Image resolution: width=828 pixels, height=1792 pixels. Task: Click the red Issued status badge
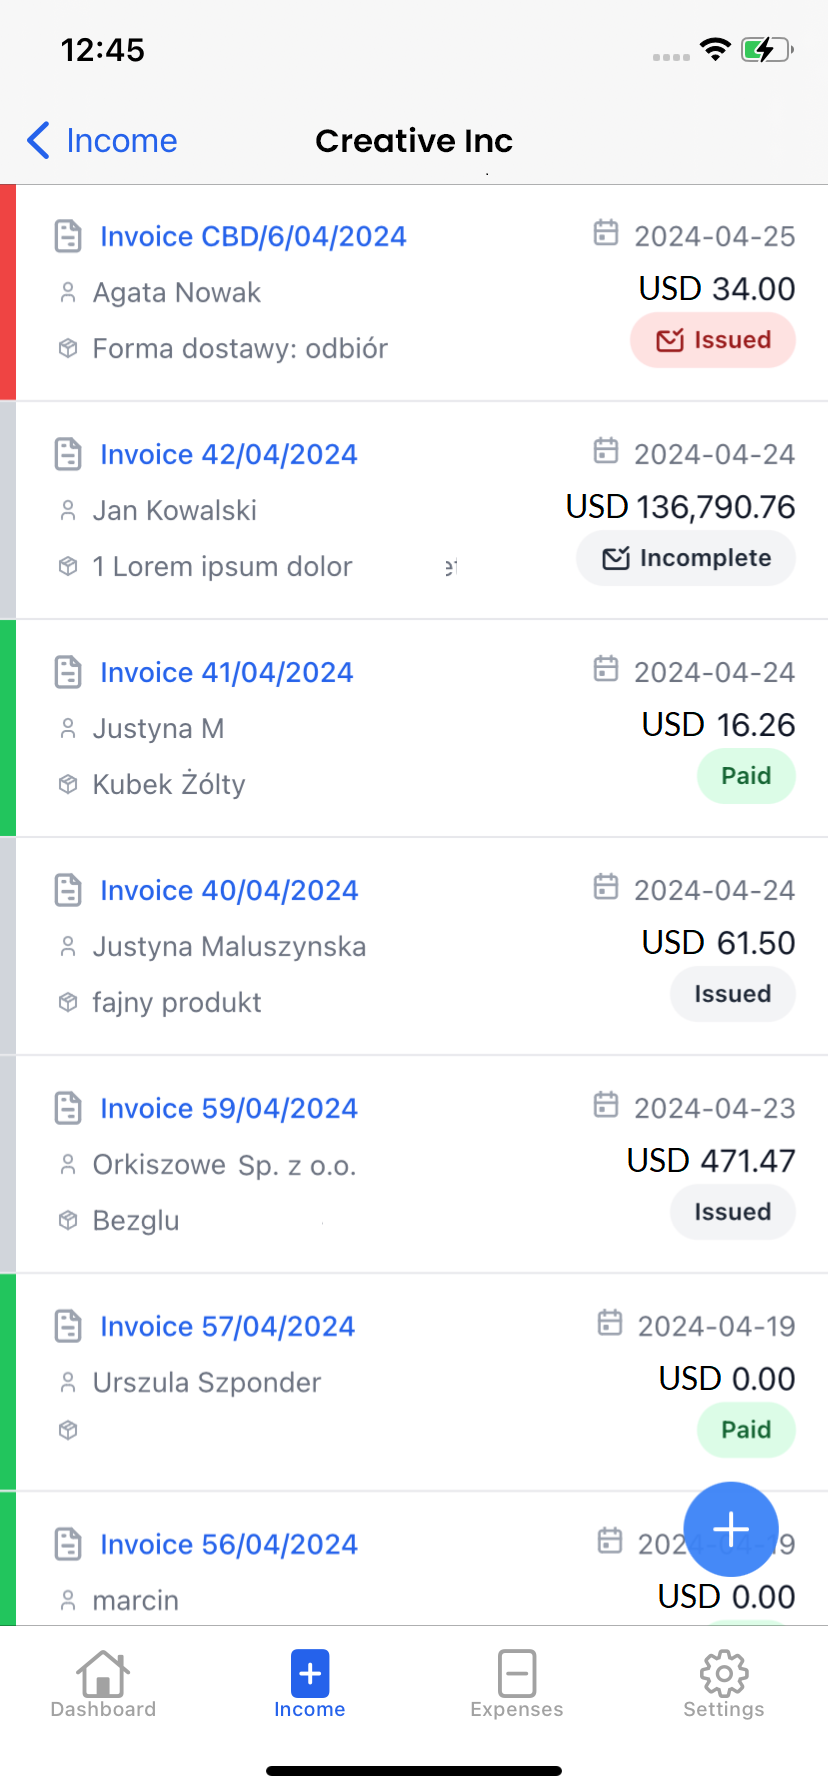[713, 340]
